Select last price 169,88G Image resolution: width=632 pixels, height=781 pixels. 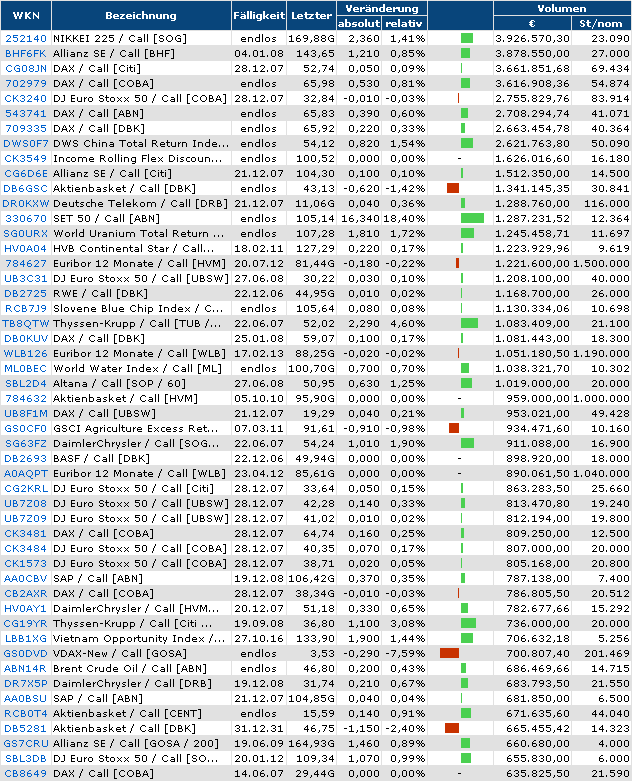311,38
